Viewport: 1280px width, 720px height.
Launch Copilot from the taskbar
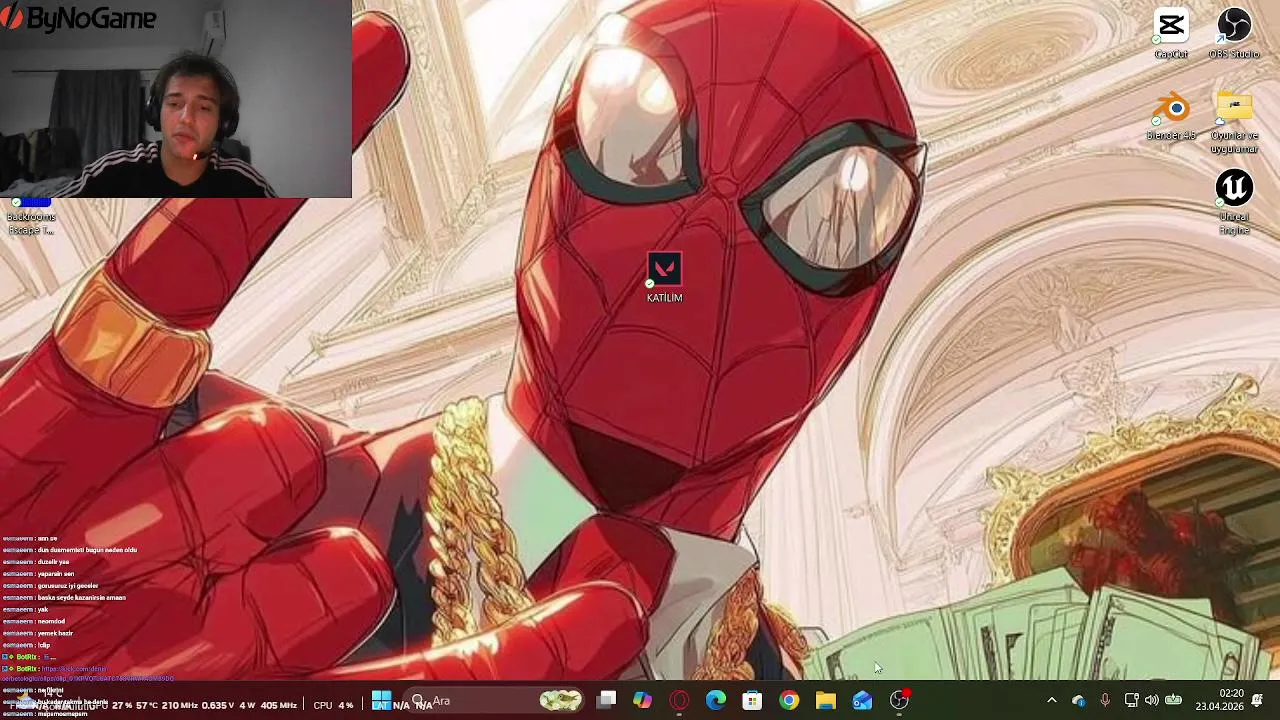pos(642,701)
